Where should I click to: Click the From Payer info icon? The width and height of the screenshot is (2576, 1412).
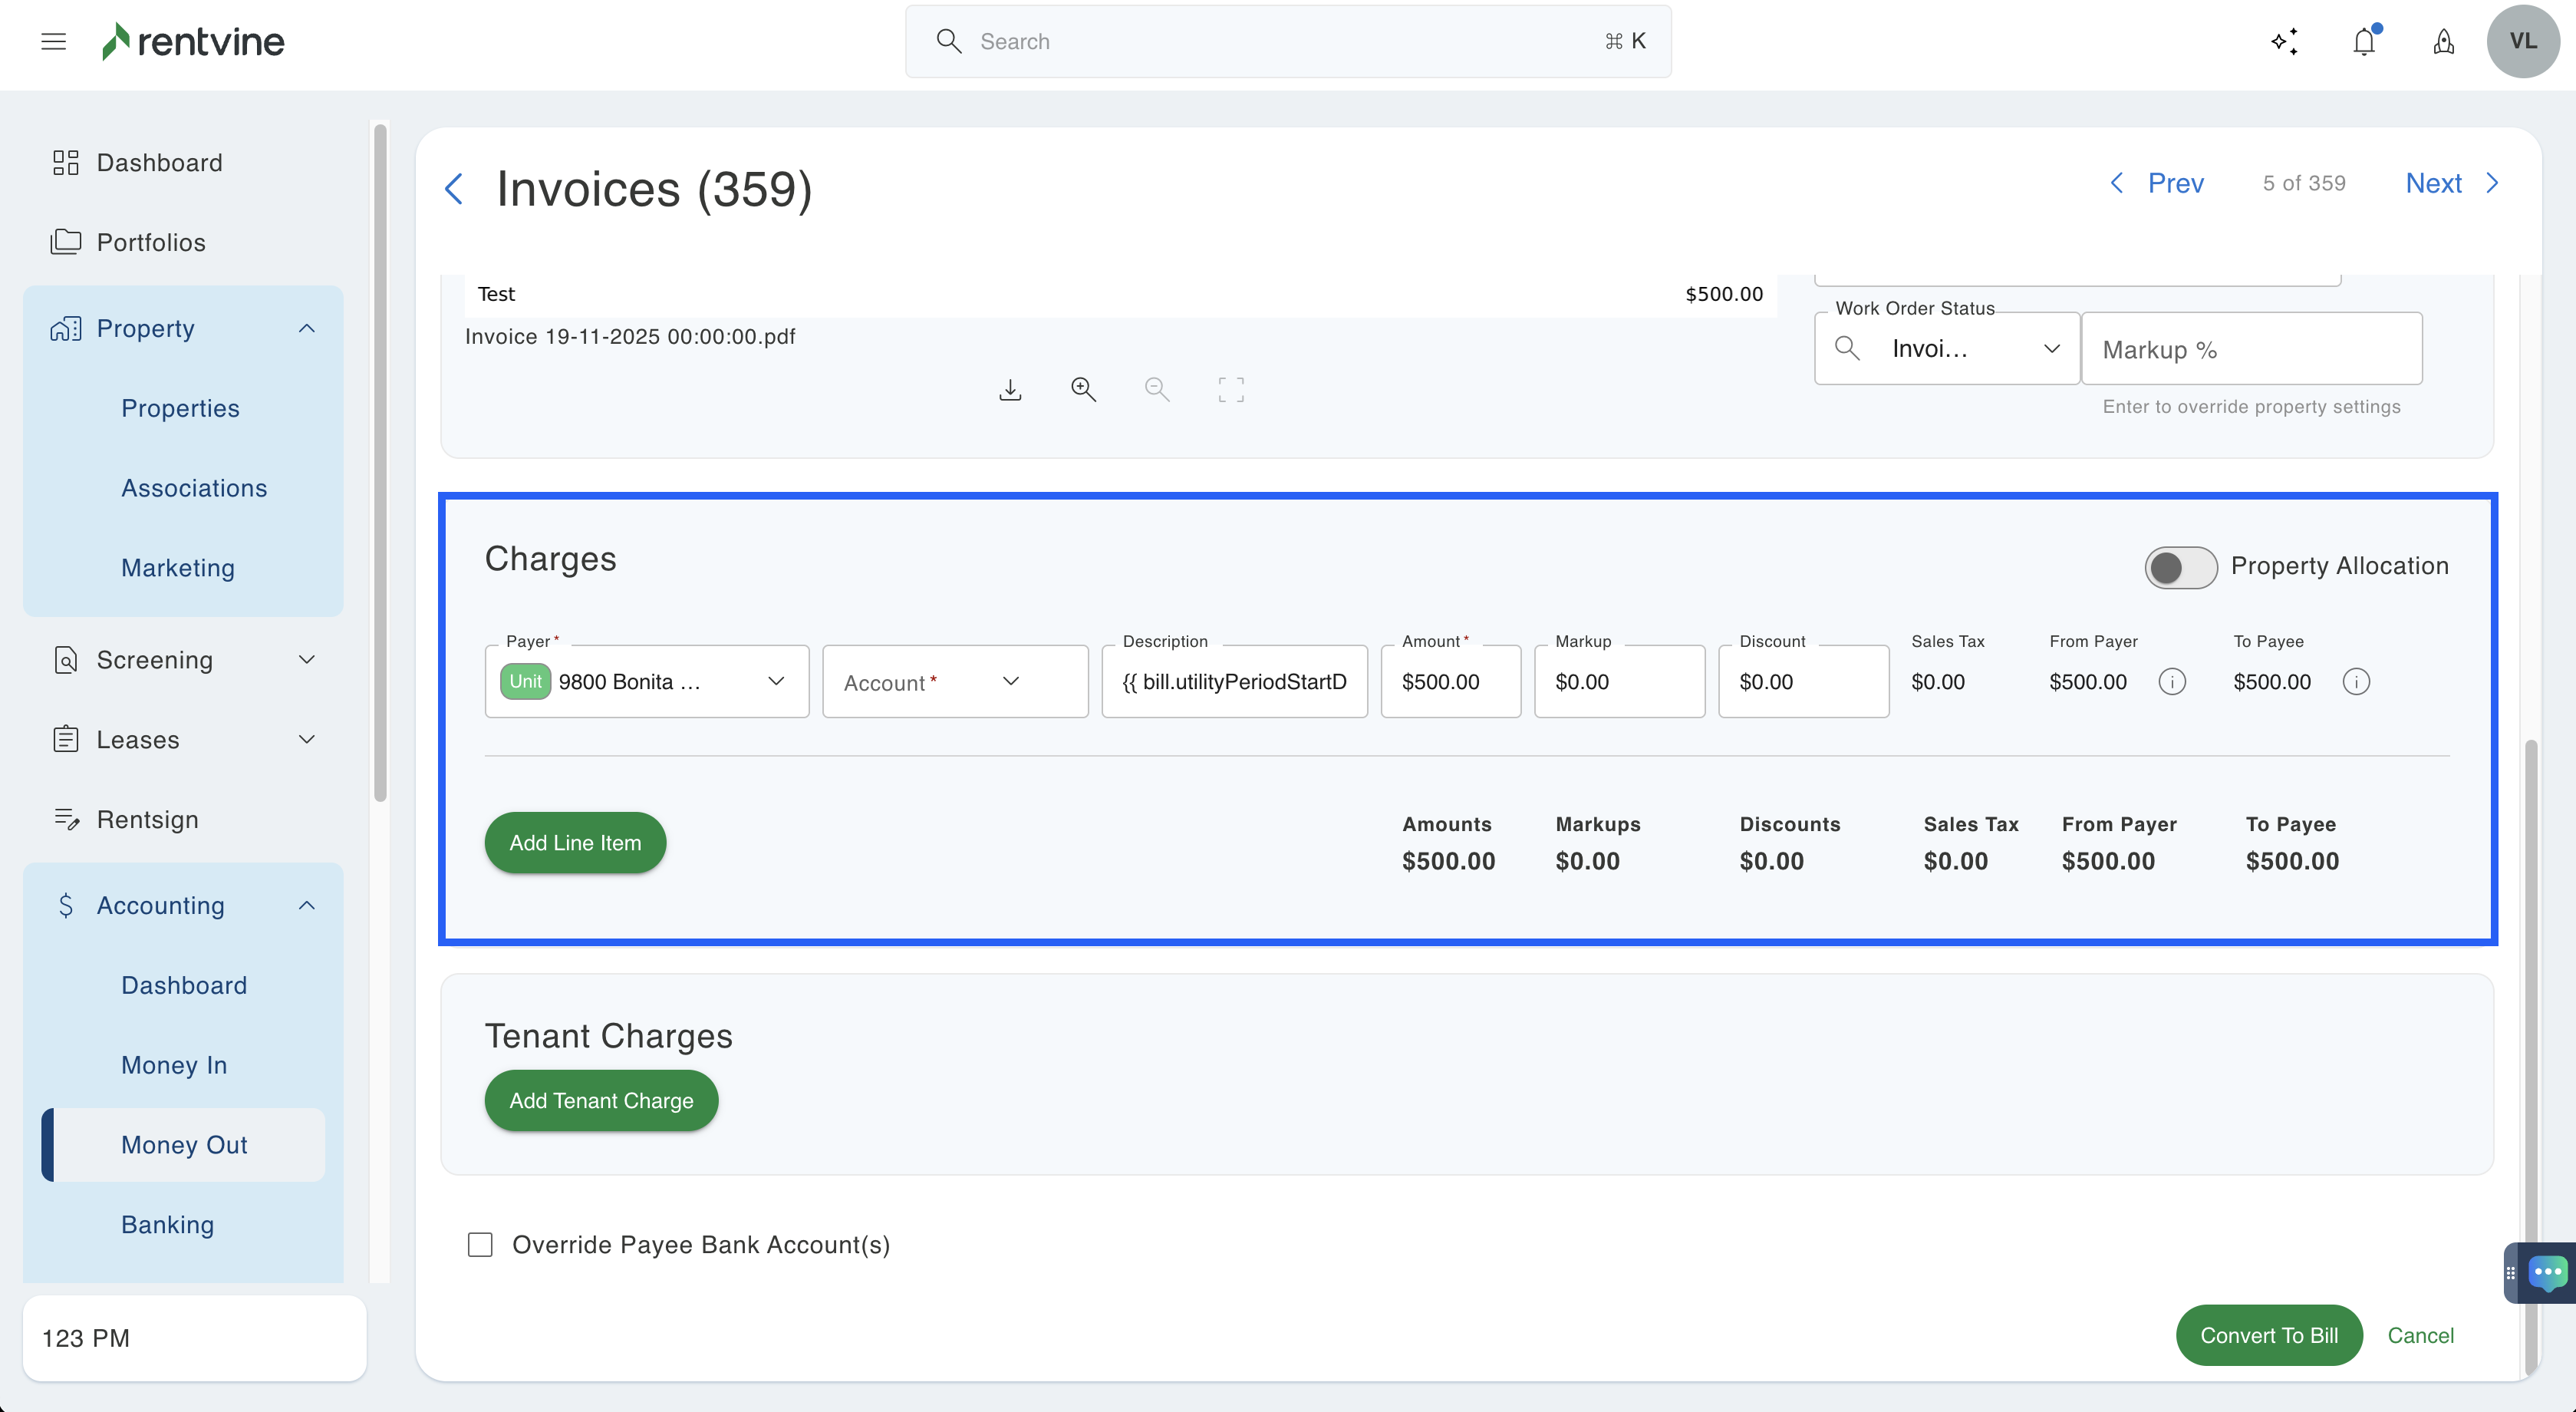click(2172, 682)
